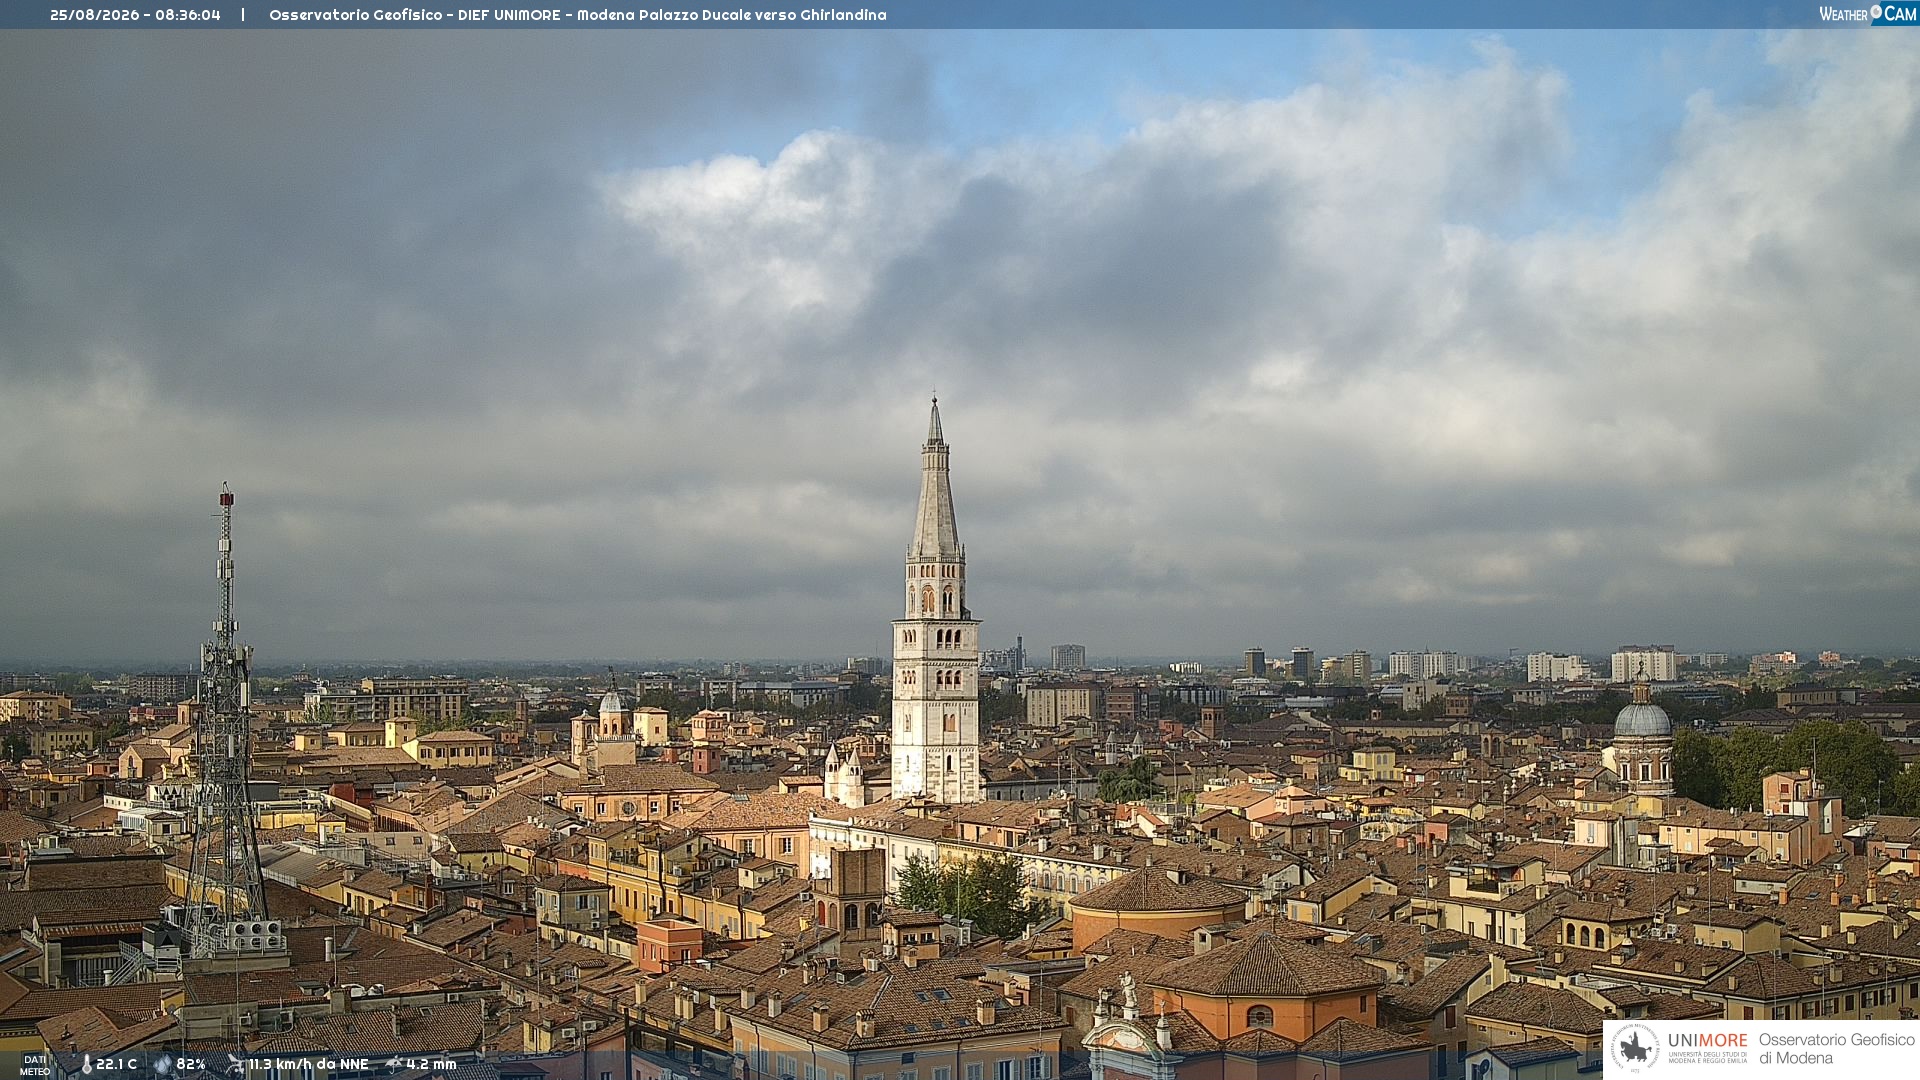Select the DATI METEO label
This screenshot has height=1080, width=1920.
tap(35, 1065)
